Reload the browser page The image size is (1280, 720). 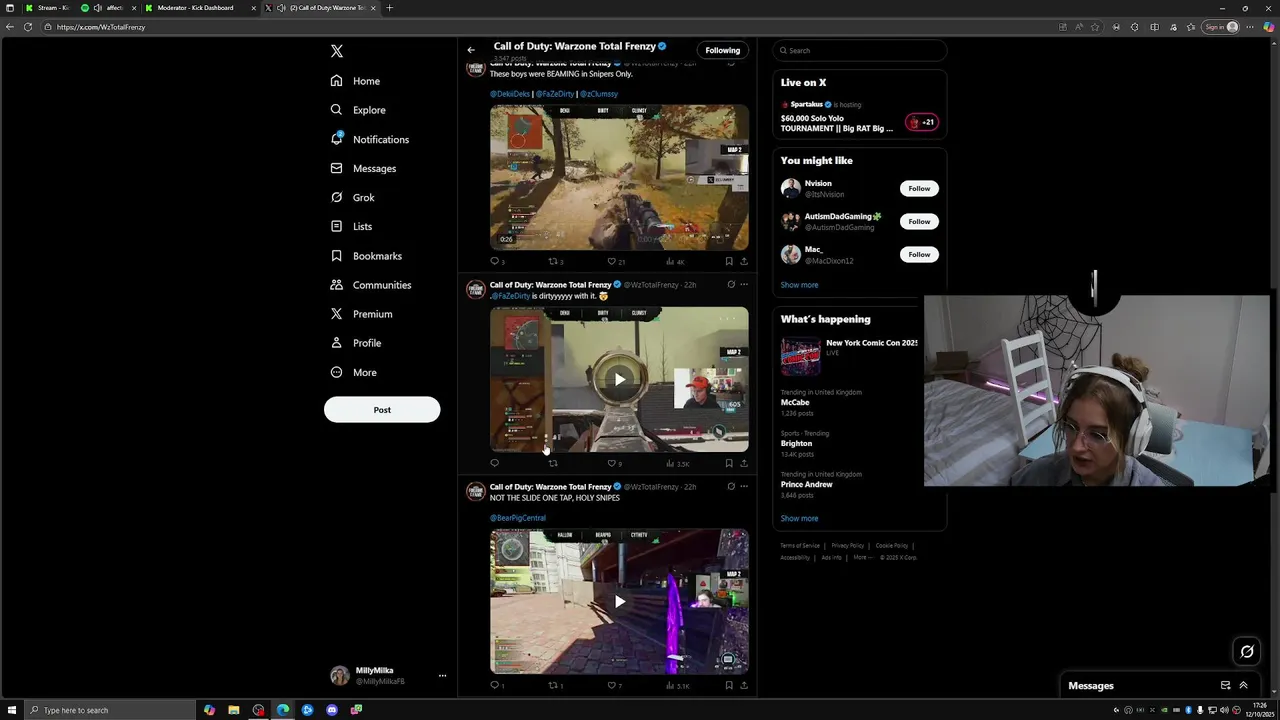pos(28,27)
